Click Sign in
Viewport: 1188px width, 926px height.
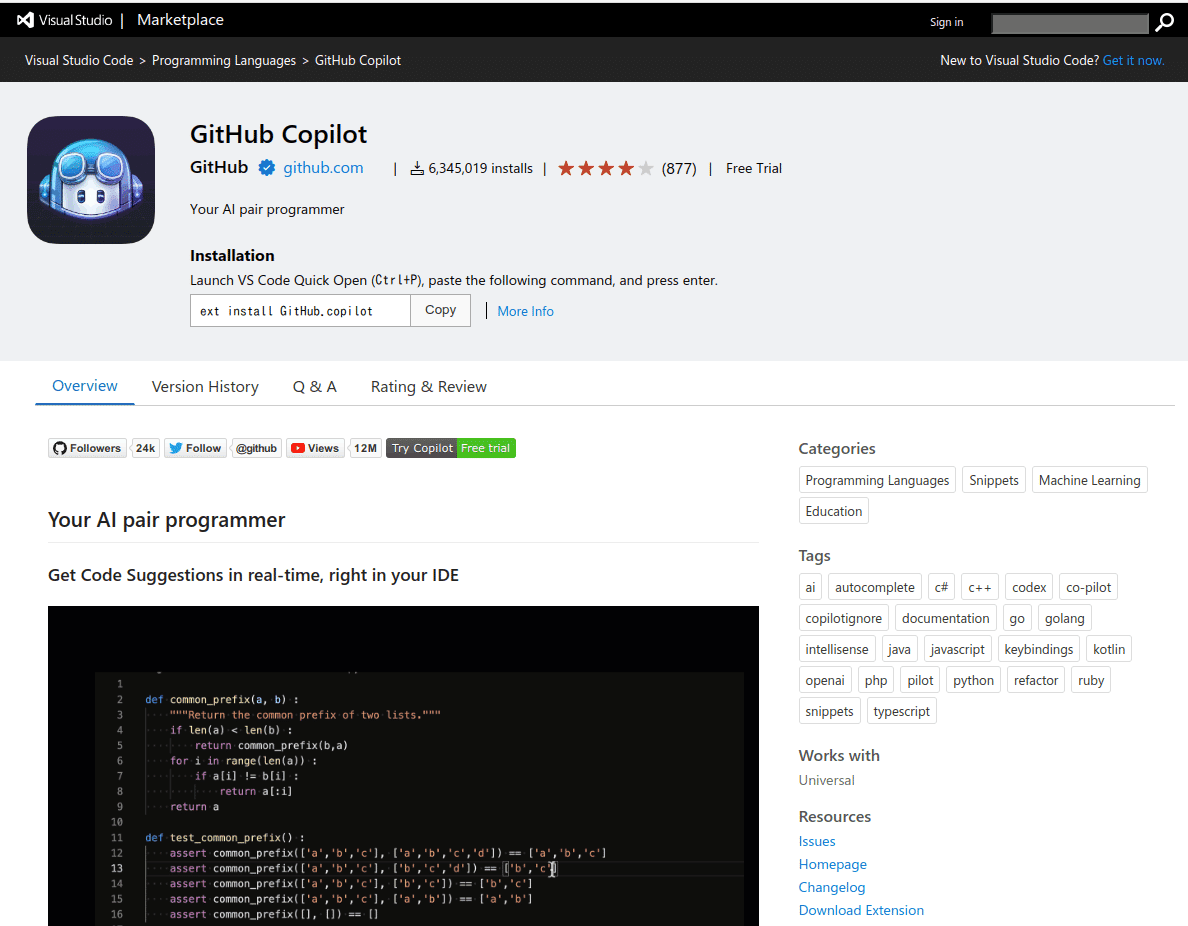[x=946, y=22]
